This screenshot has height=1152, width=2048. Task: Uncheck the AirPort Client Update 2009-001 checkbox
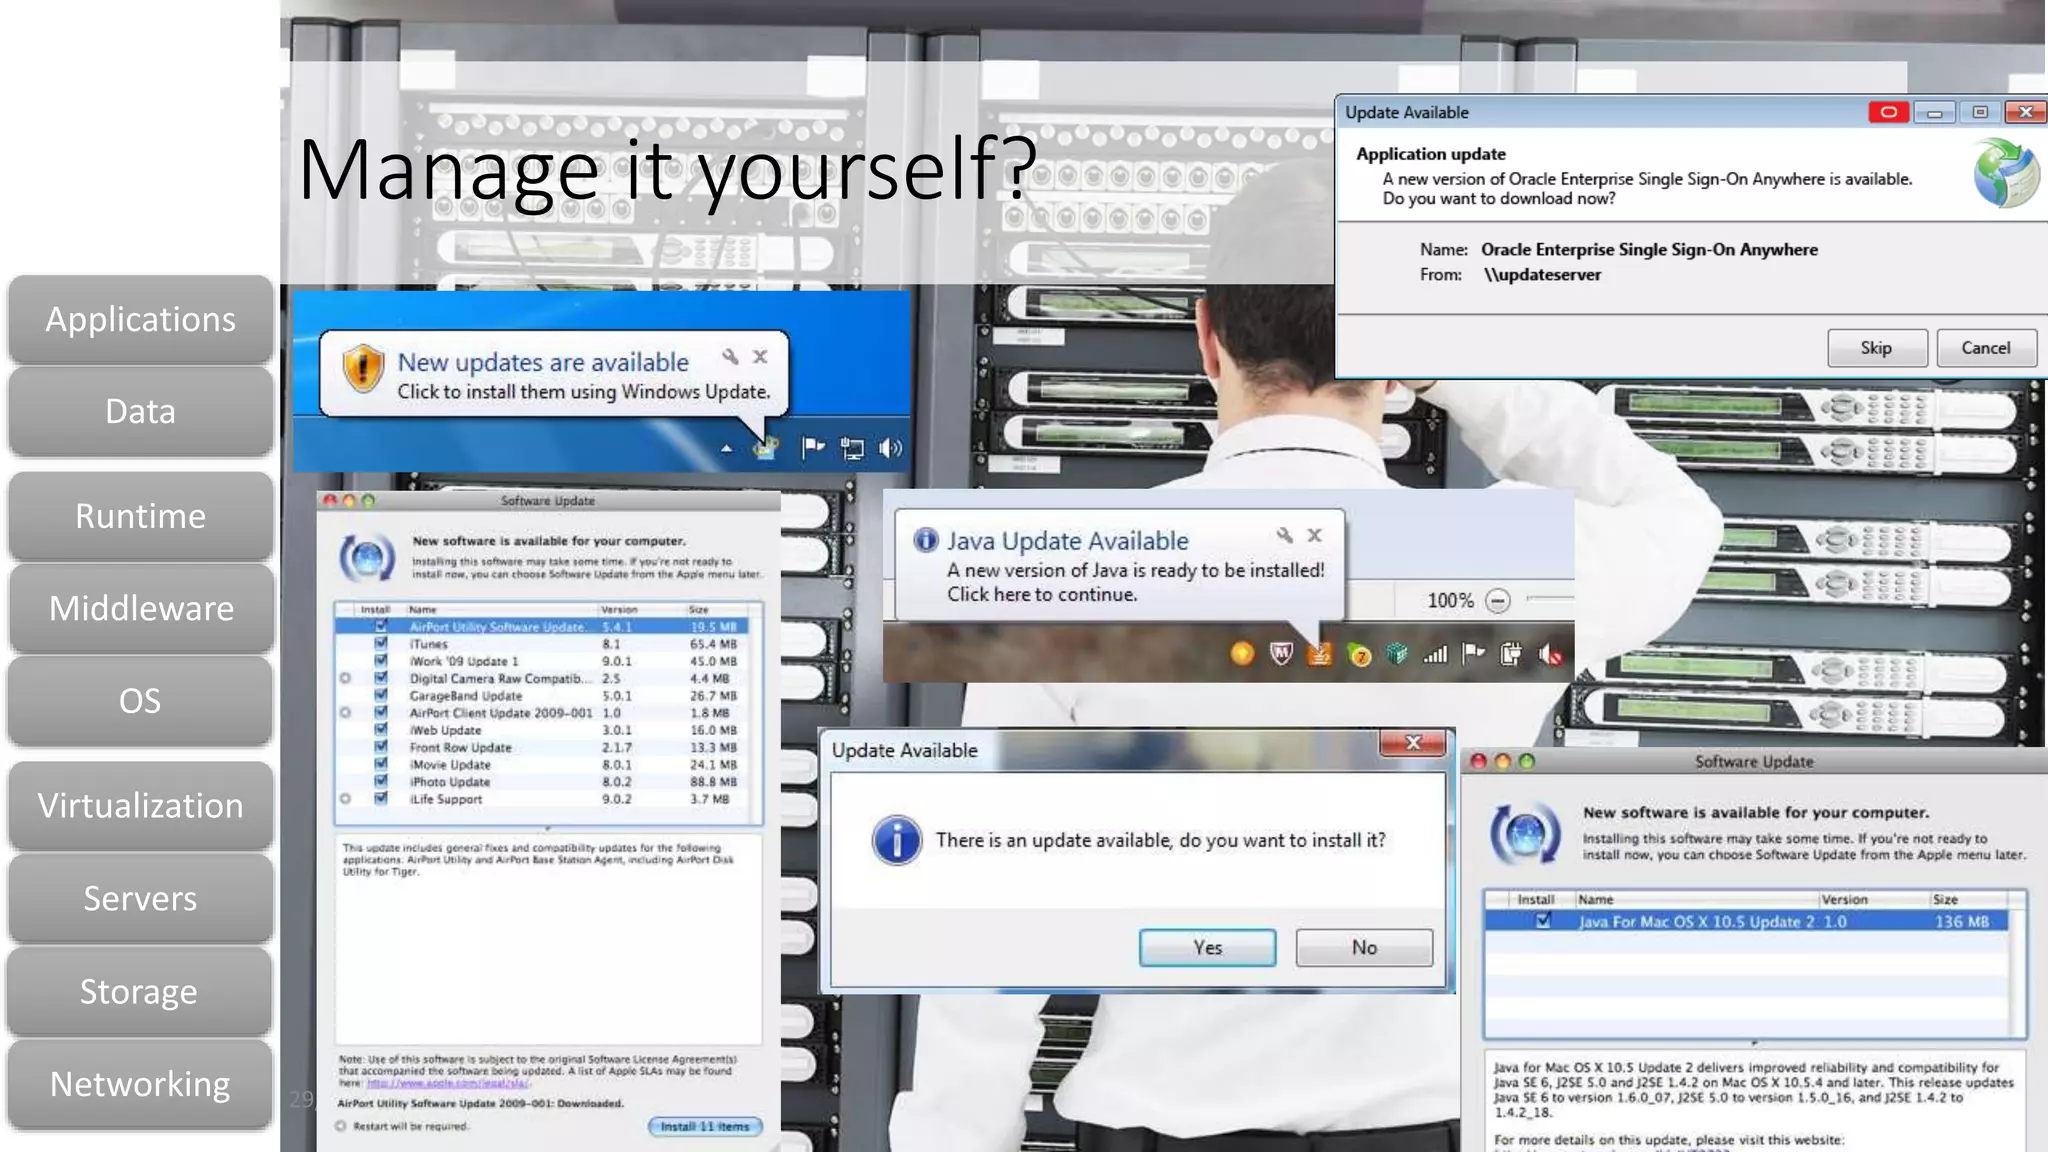tap(380, 713)
